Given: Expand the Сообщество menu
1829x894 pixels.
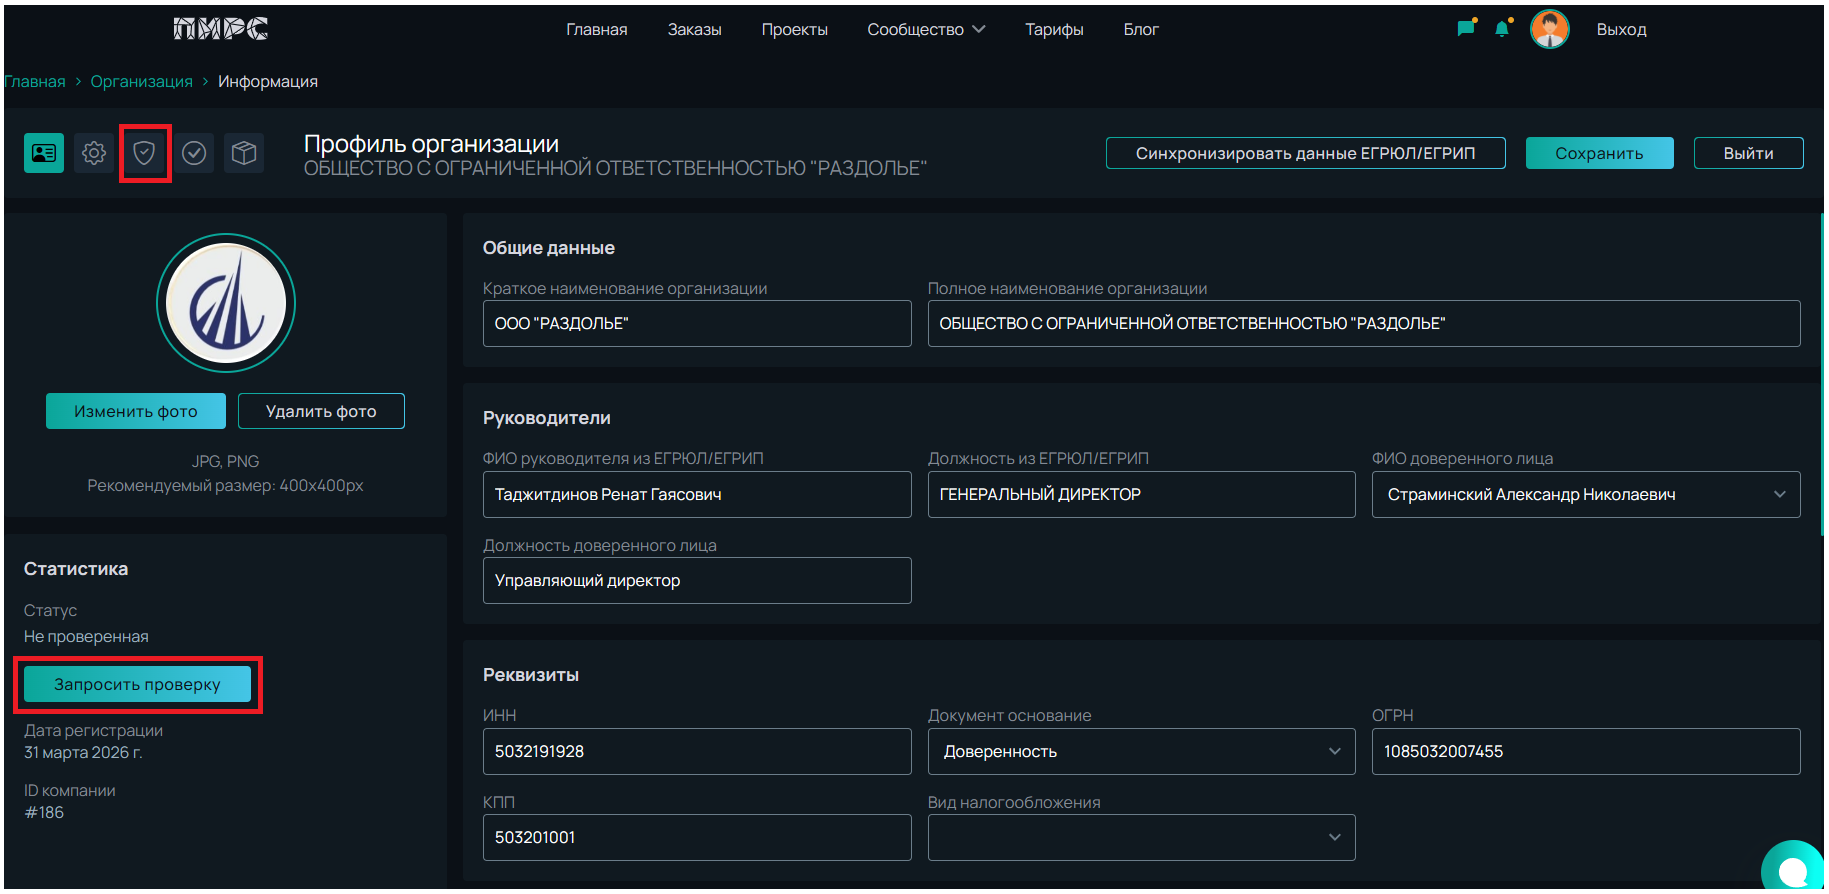Looking at the screenshot, I should tap(925, 30).
